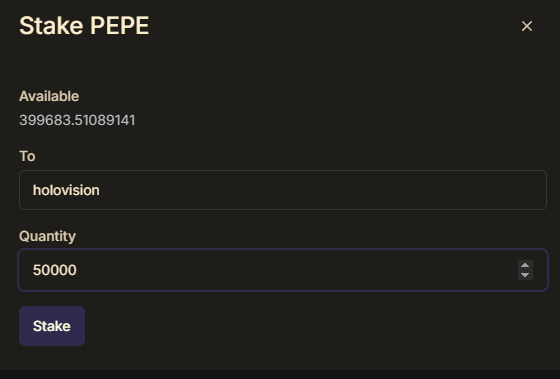Tap the spinner's downward triangle icon
Screen dimensions: 560x379
[525, 275]
